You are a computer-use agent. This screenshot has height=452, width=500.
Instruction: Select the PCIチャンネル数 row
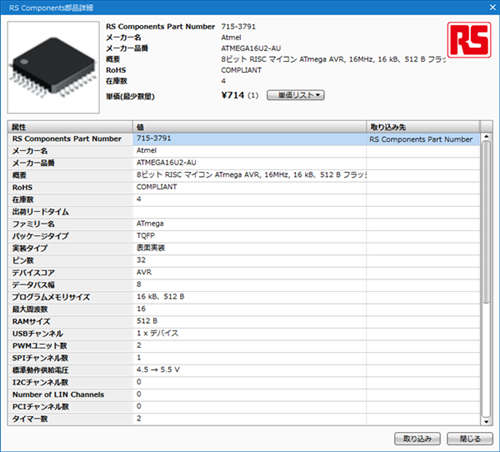point(244,406)
